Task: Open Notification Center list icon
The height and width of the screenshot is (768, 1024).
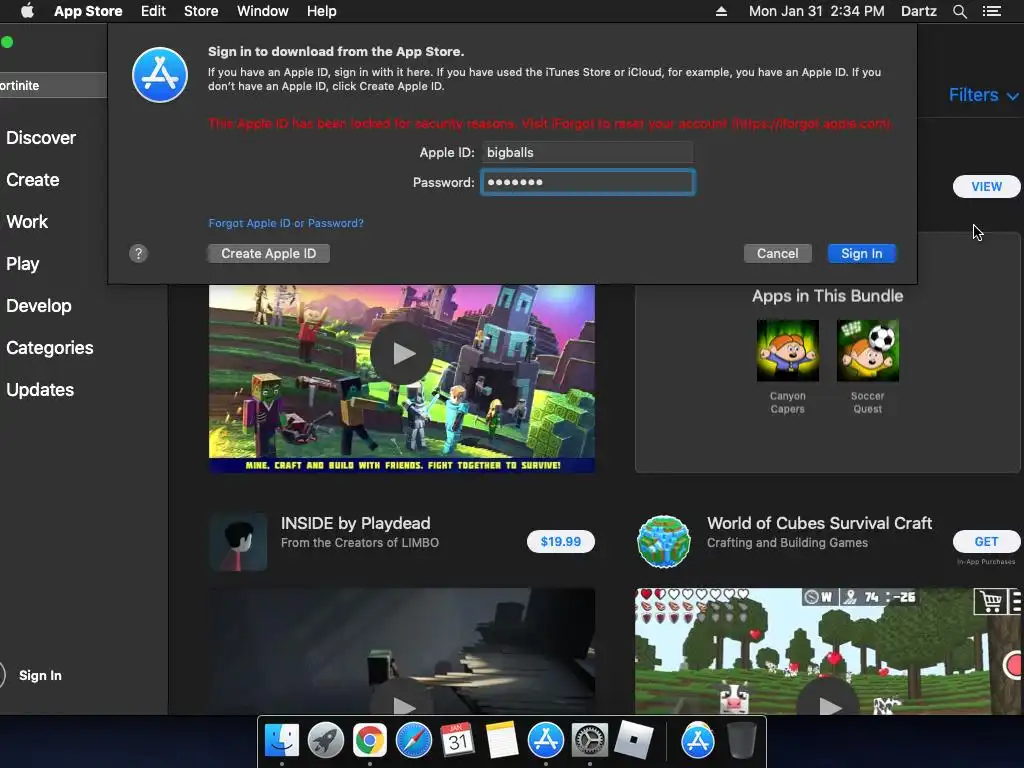Action: [x=992, y=11]
